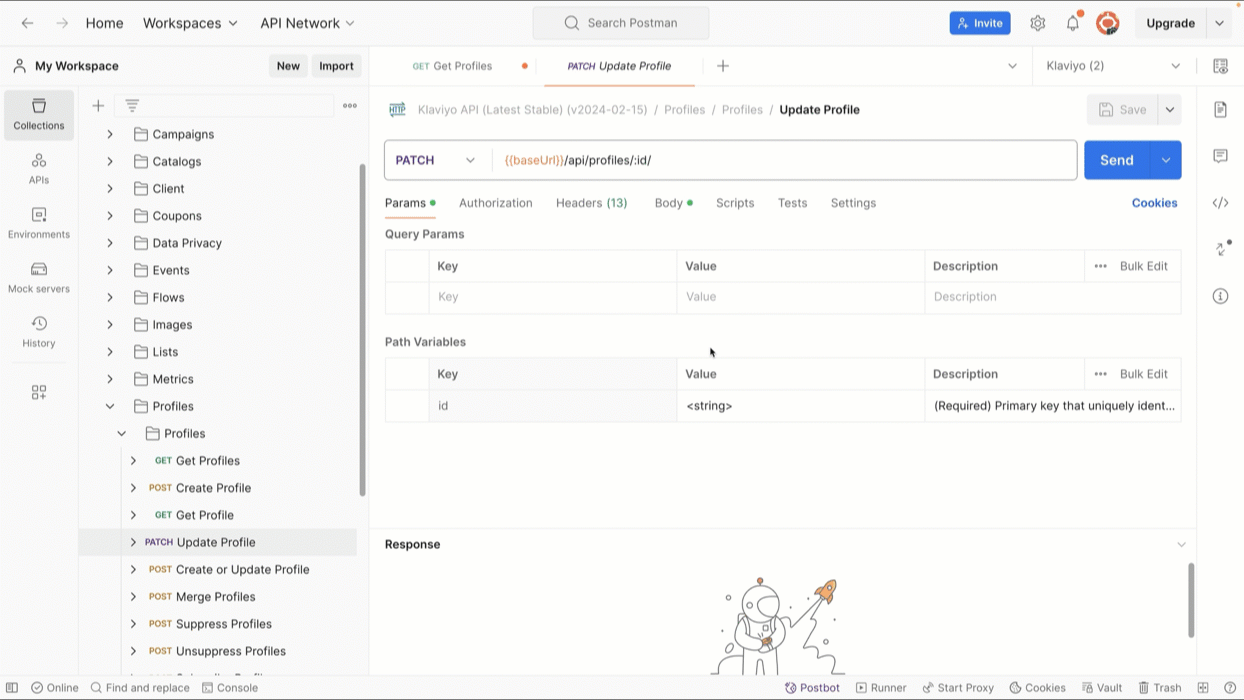Screen dimensions: 1244x700
Task: Open Postbot from the status bar
Action: [x=812, y=688]
